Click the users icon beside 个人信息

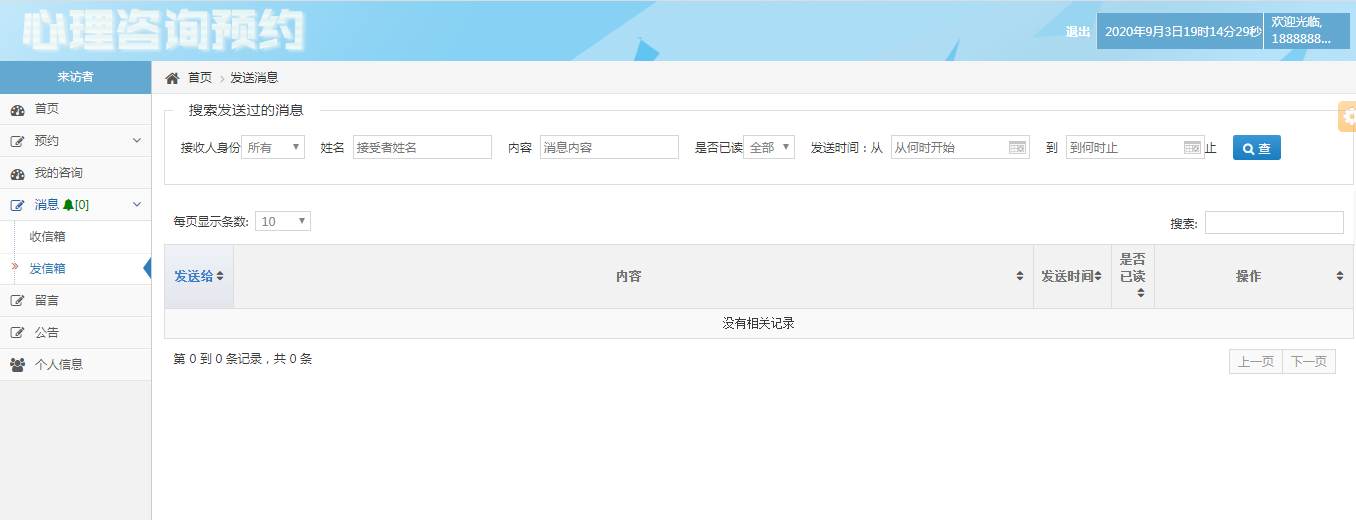pyautogui.click(x=17, y=365)
